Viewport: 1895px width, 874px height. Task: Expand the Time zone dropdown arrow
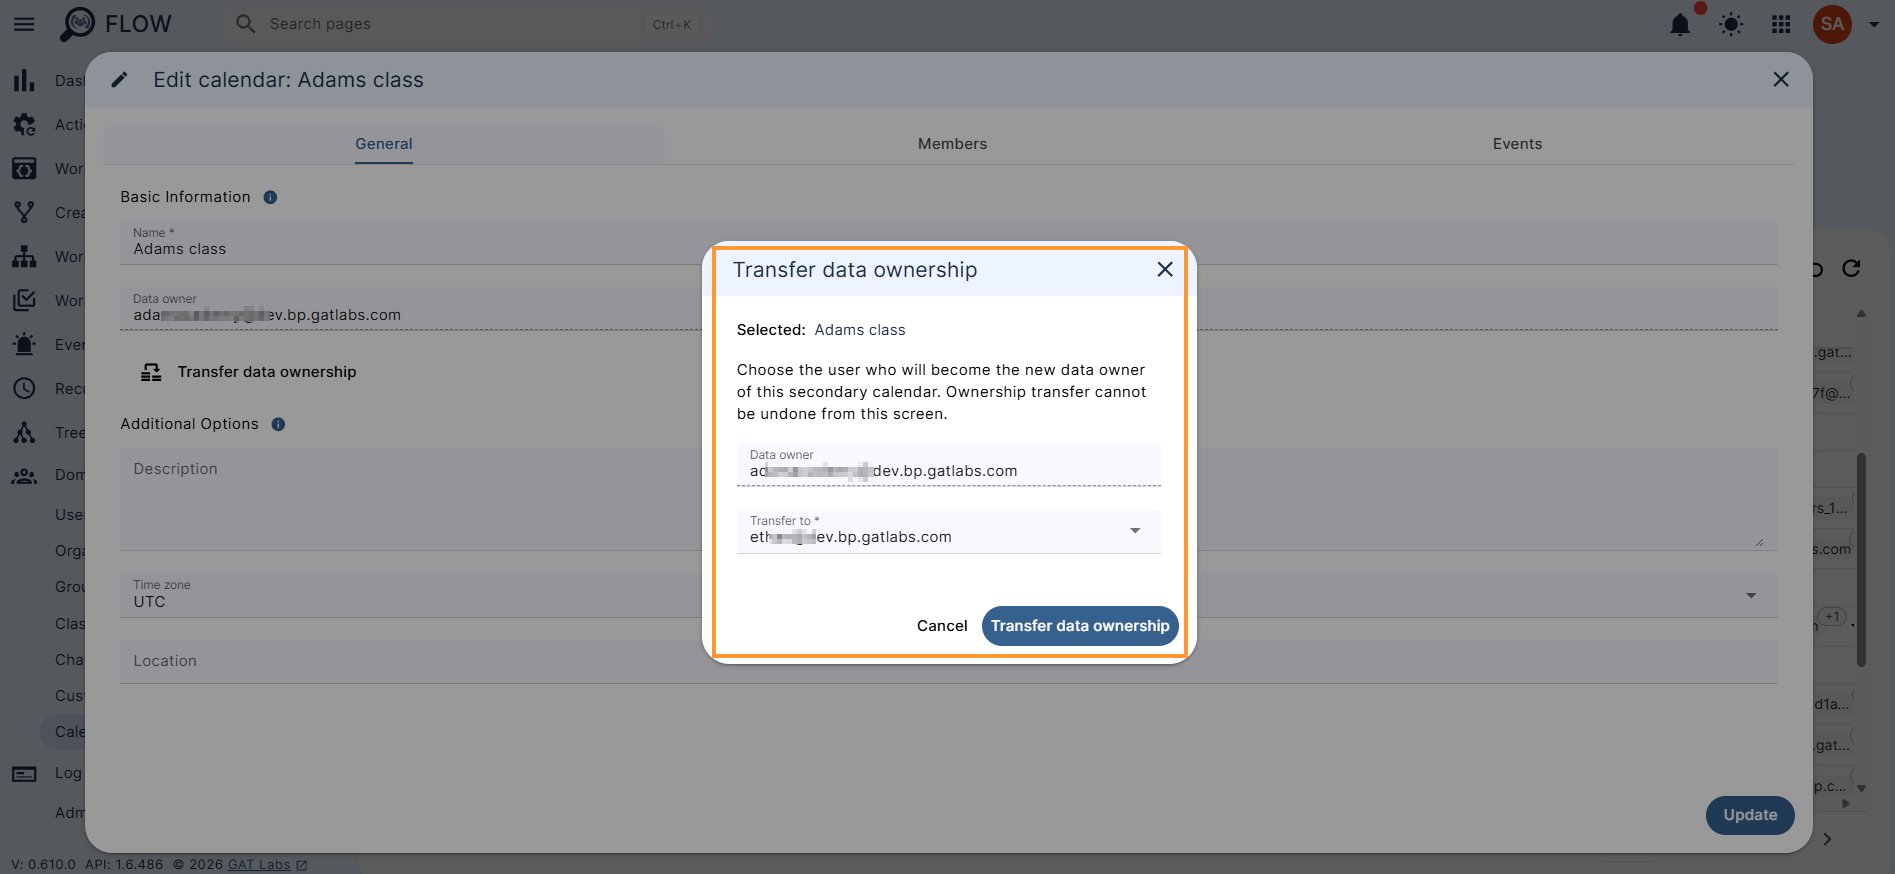[x=1751, y=595]
